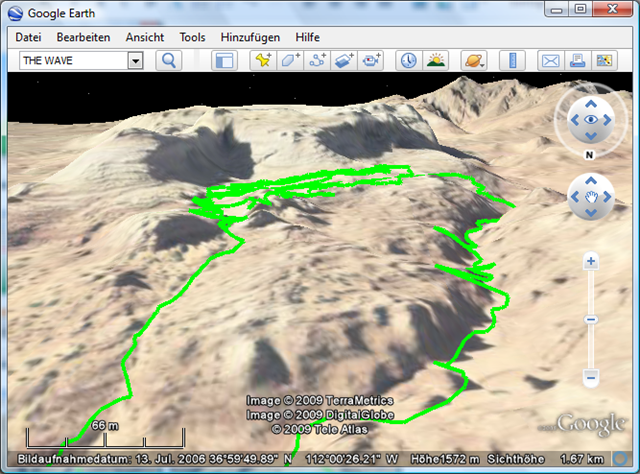Open the THE WAVE search dropdown arrow

point(135,60)
